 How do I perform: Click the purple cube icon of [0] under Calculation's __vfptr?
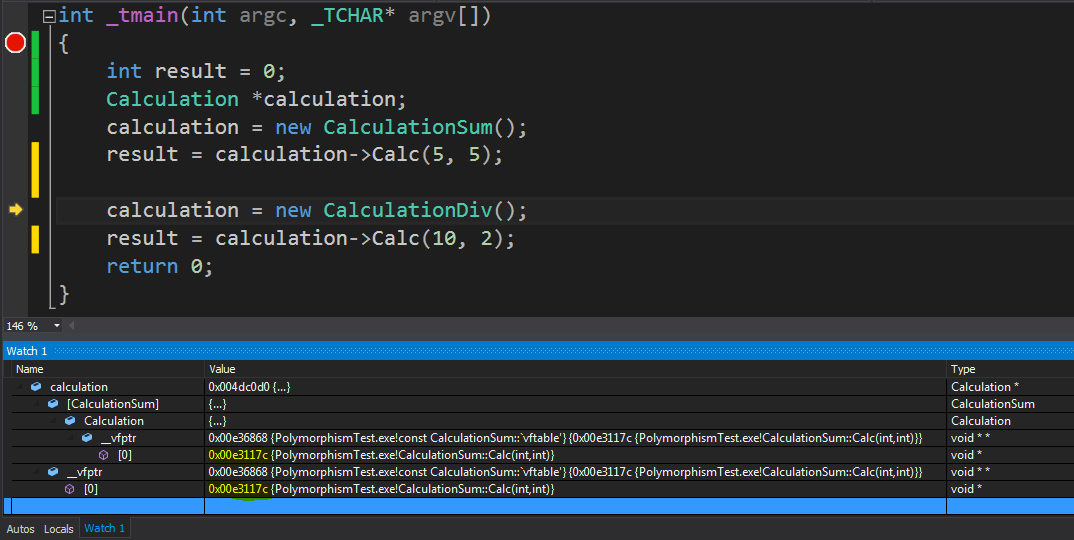click(x=103, y=455)
